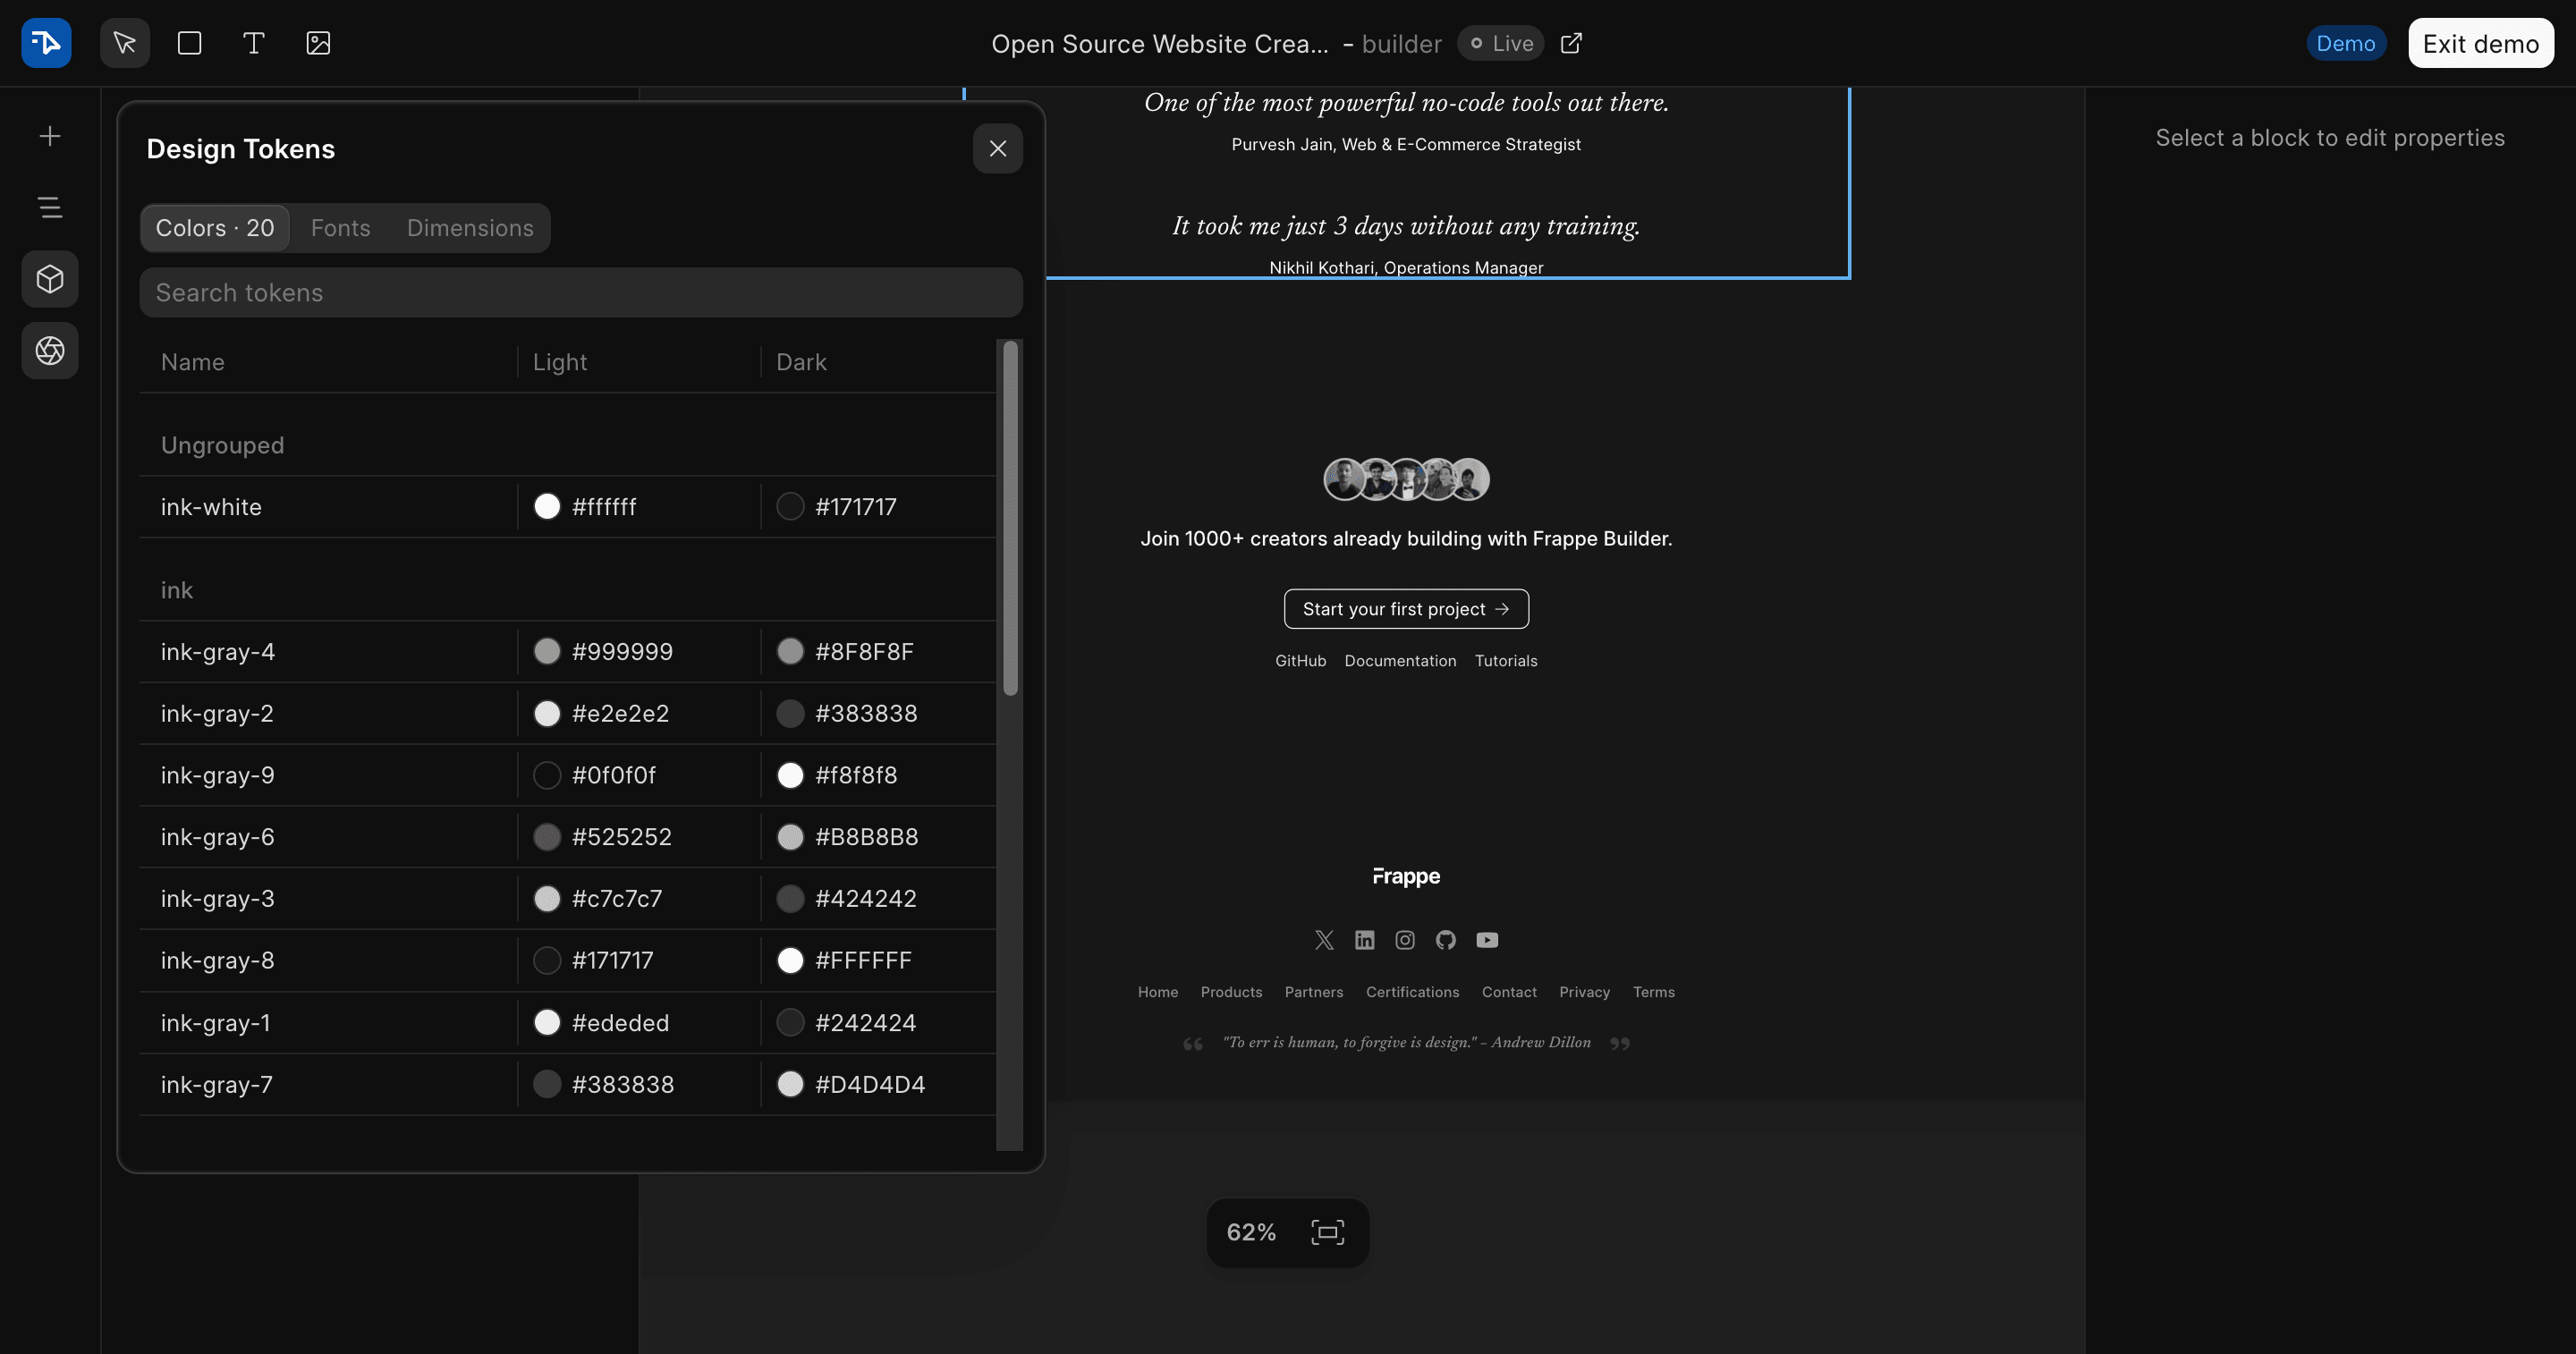Click the Search tokens field
The image size is (2576, 1354).
pyautogui.click(x=581, y=292)
